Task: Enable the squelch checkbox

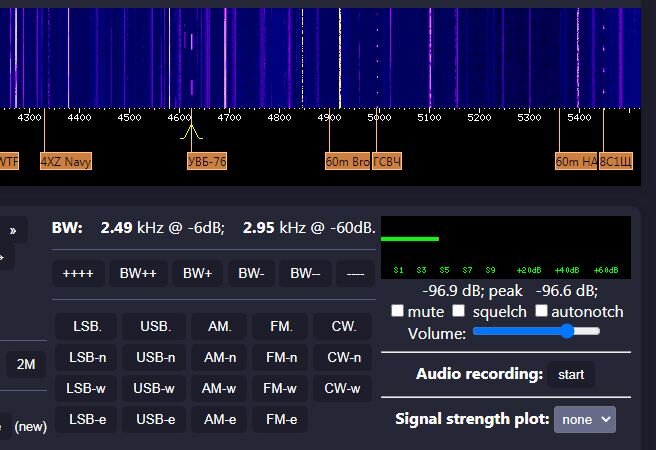Action: (459, 311)
